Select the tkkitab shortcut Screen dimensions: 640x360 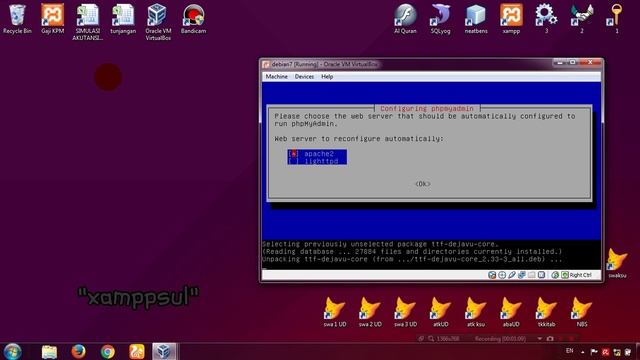(x=546, y=312)
